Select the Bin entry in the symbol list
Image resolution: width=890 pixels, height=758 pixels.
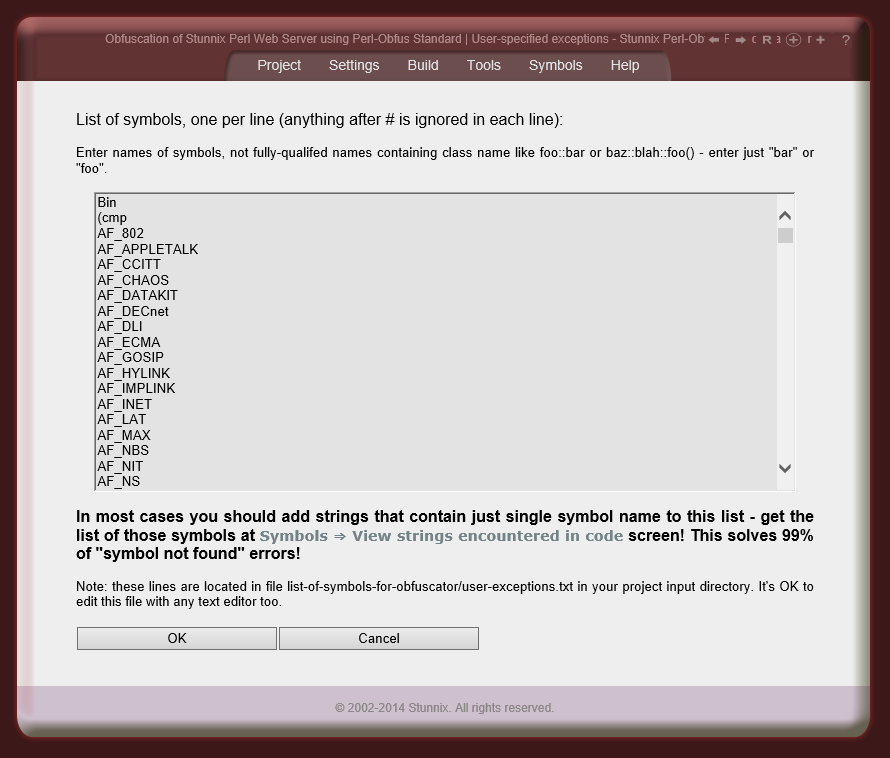pos(104,203)
